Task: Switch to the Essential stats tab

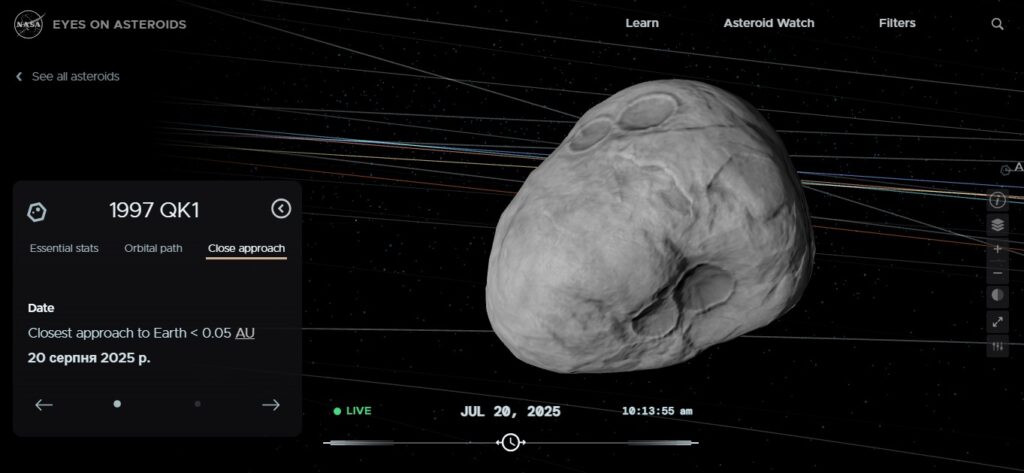Action: point(64,248)
